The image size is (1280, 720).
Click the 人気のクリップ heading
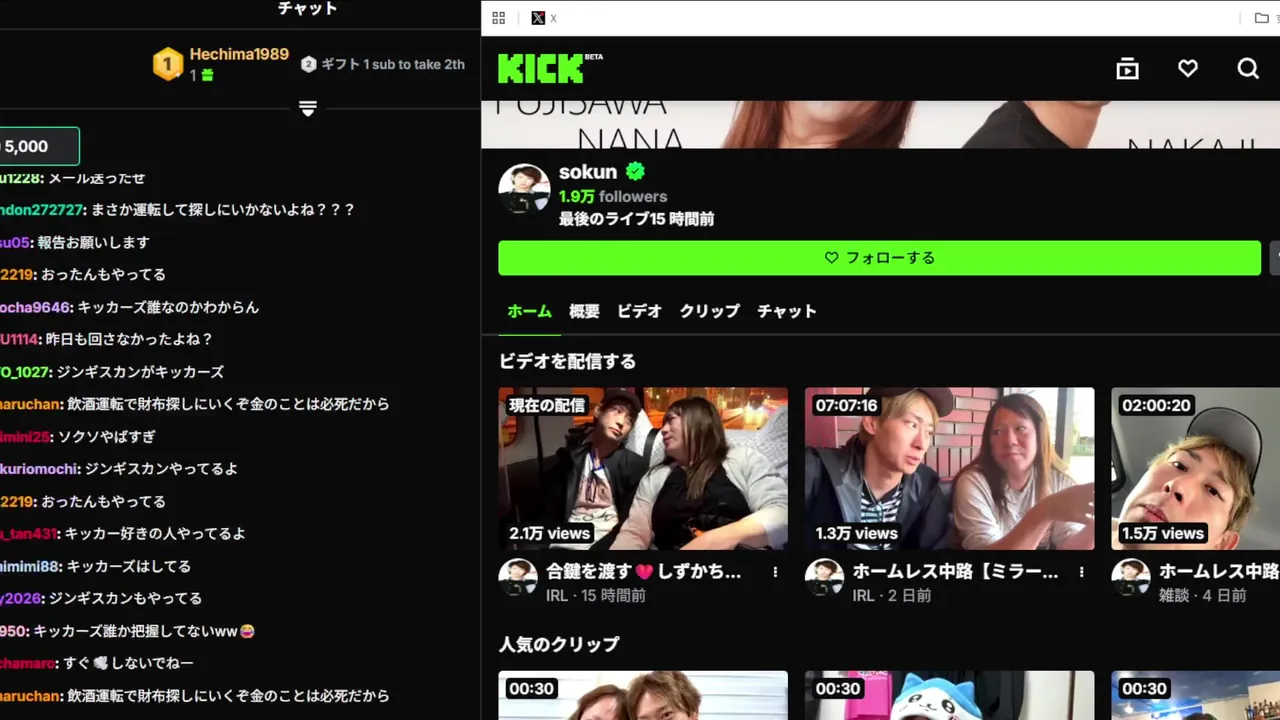(x=559, y=644)
